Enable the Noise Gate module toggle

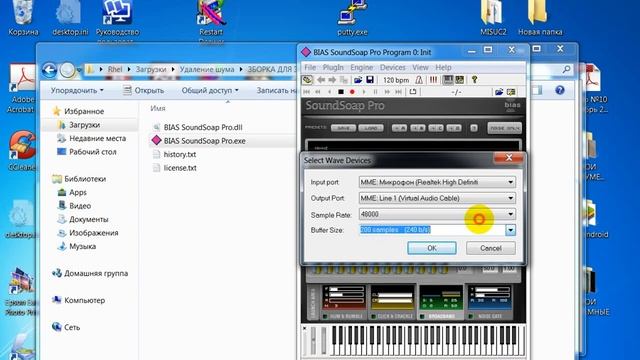[x=471, y=316]
